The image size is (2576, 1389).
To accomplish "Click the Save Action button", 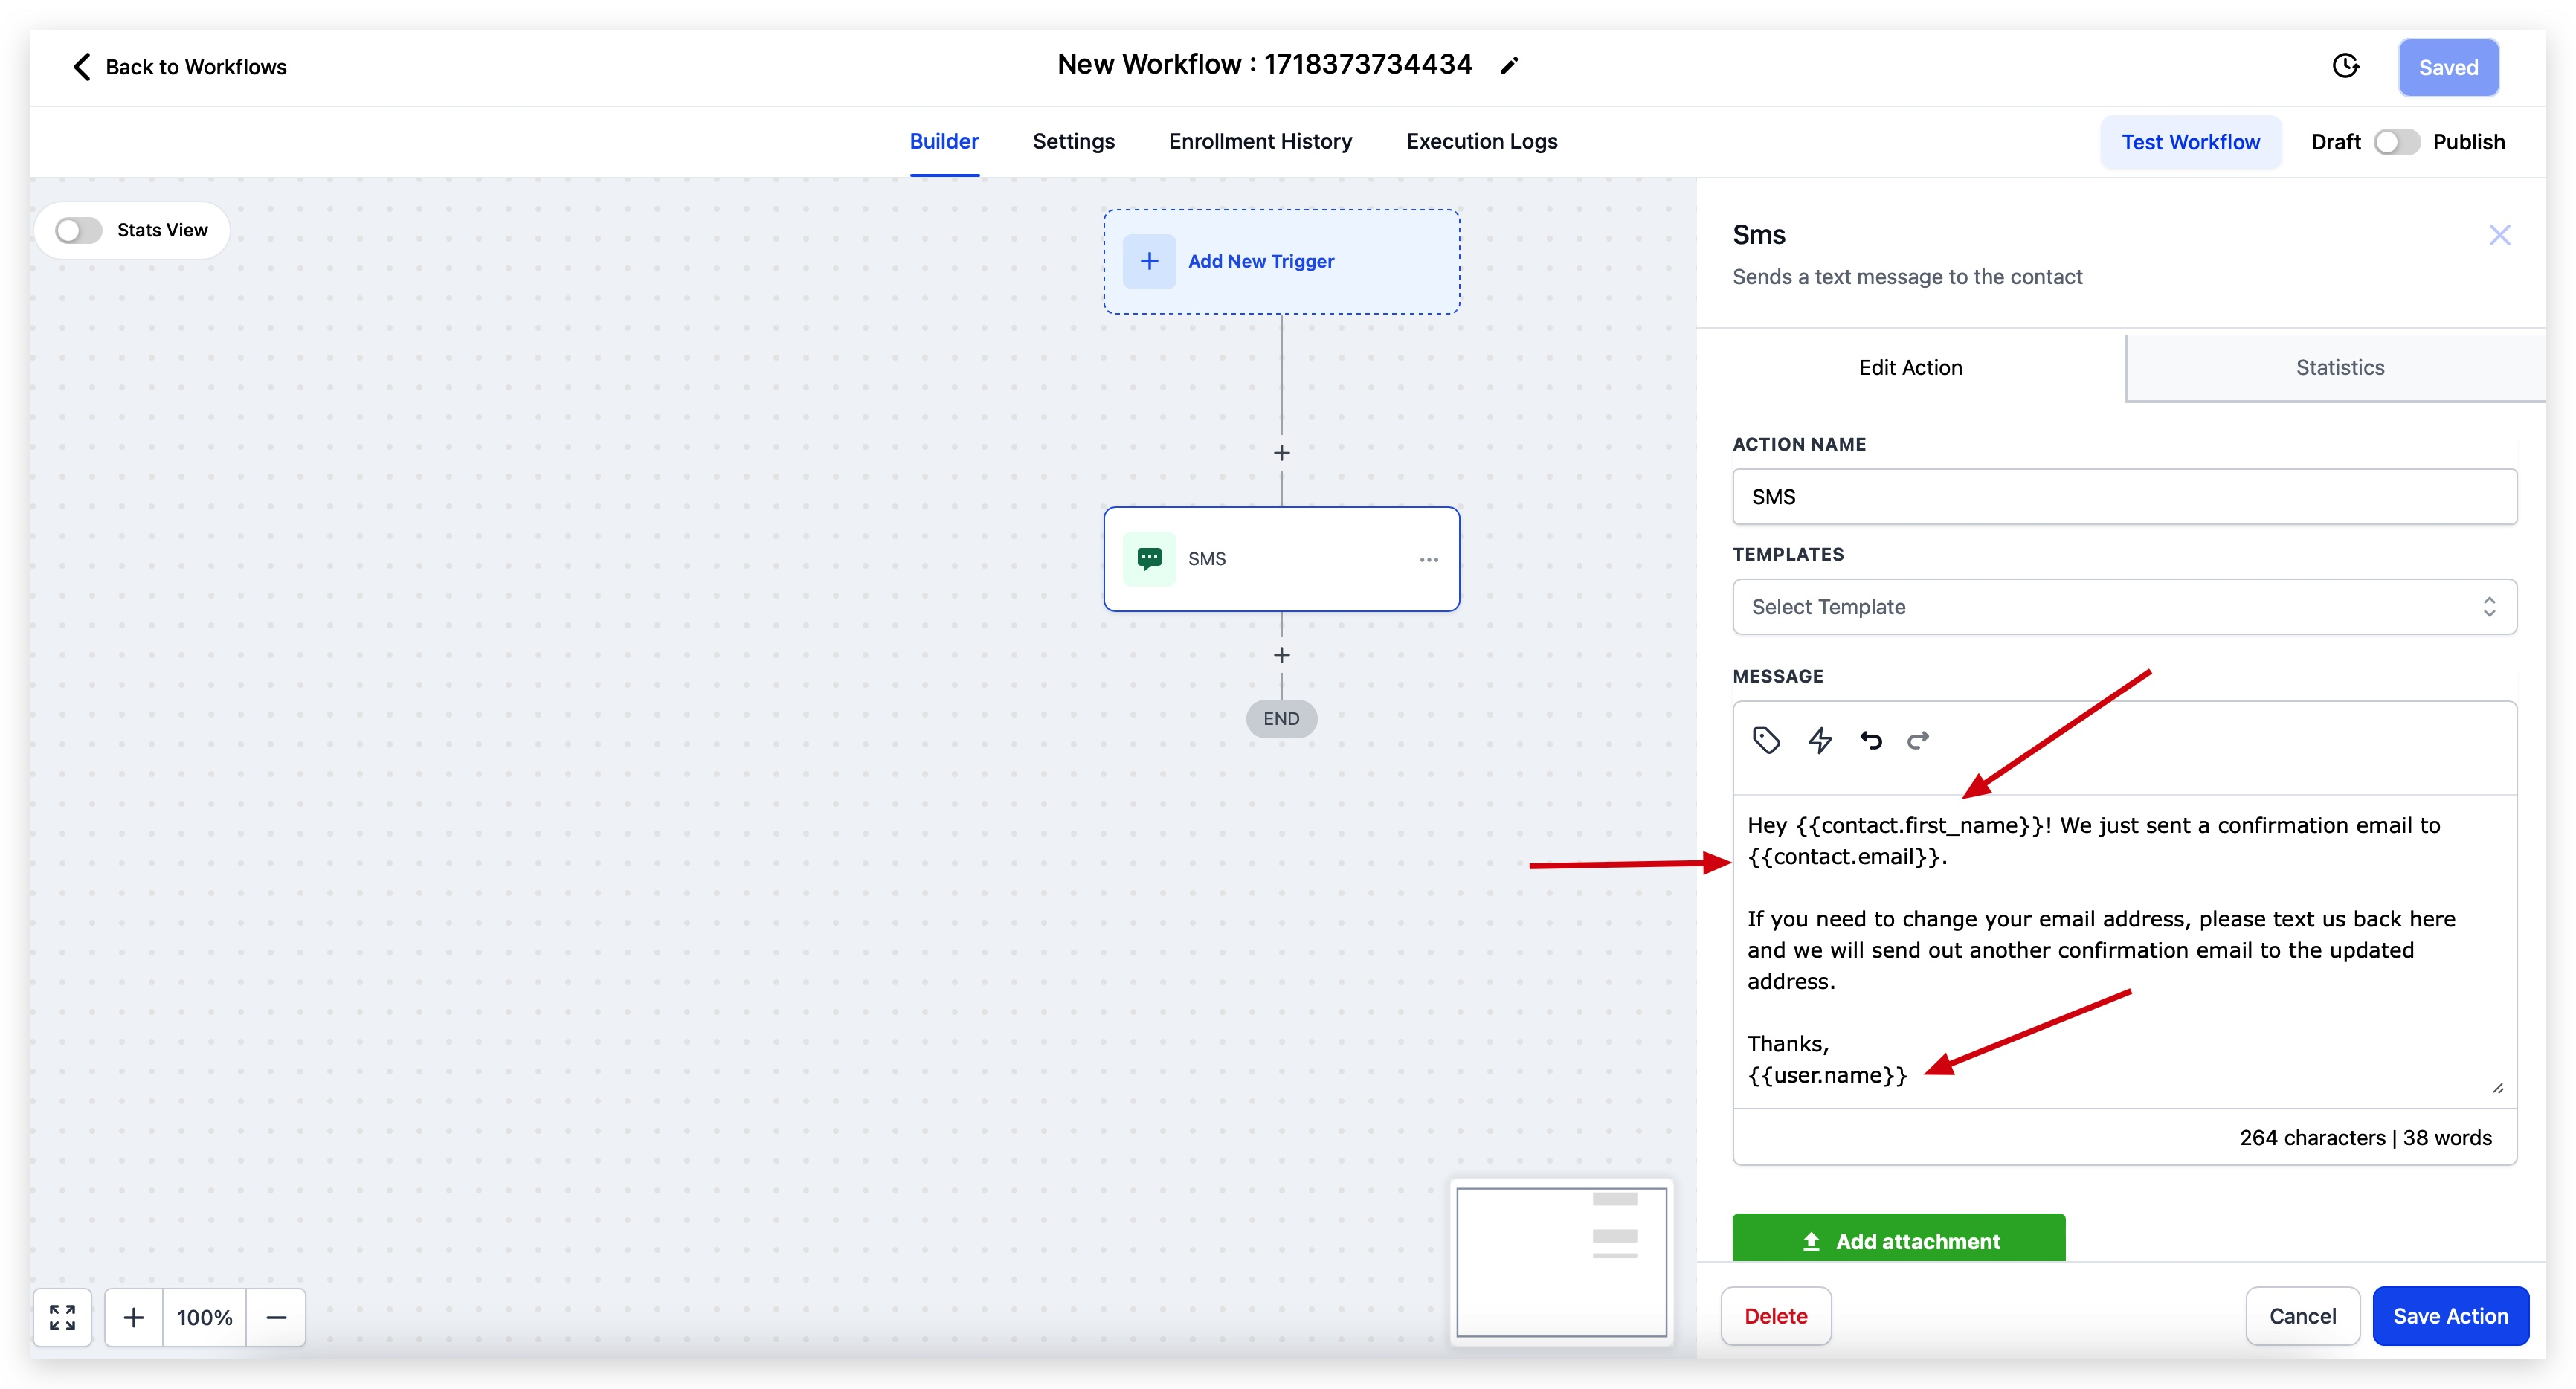I will coord(2450,1316).
